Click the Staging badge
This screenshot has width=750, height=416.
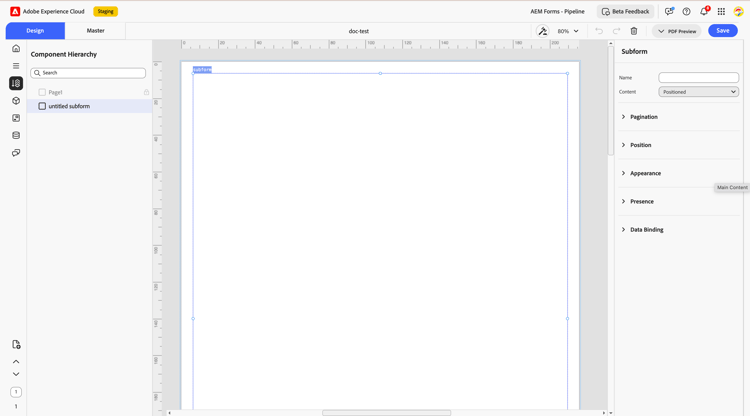pos(106,11)
